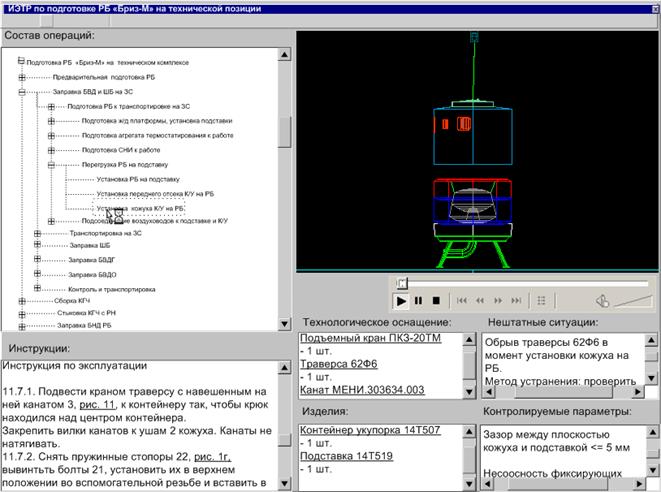
Task: Adjust the volume slider in the player
Action: pyautogui.click(x=632, y=300)
